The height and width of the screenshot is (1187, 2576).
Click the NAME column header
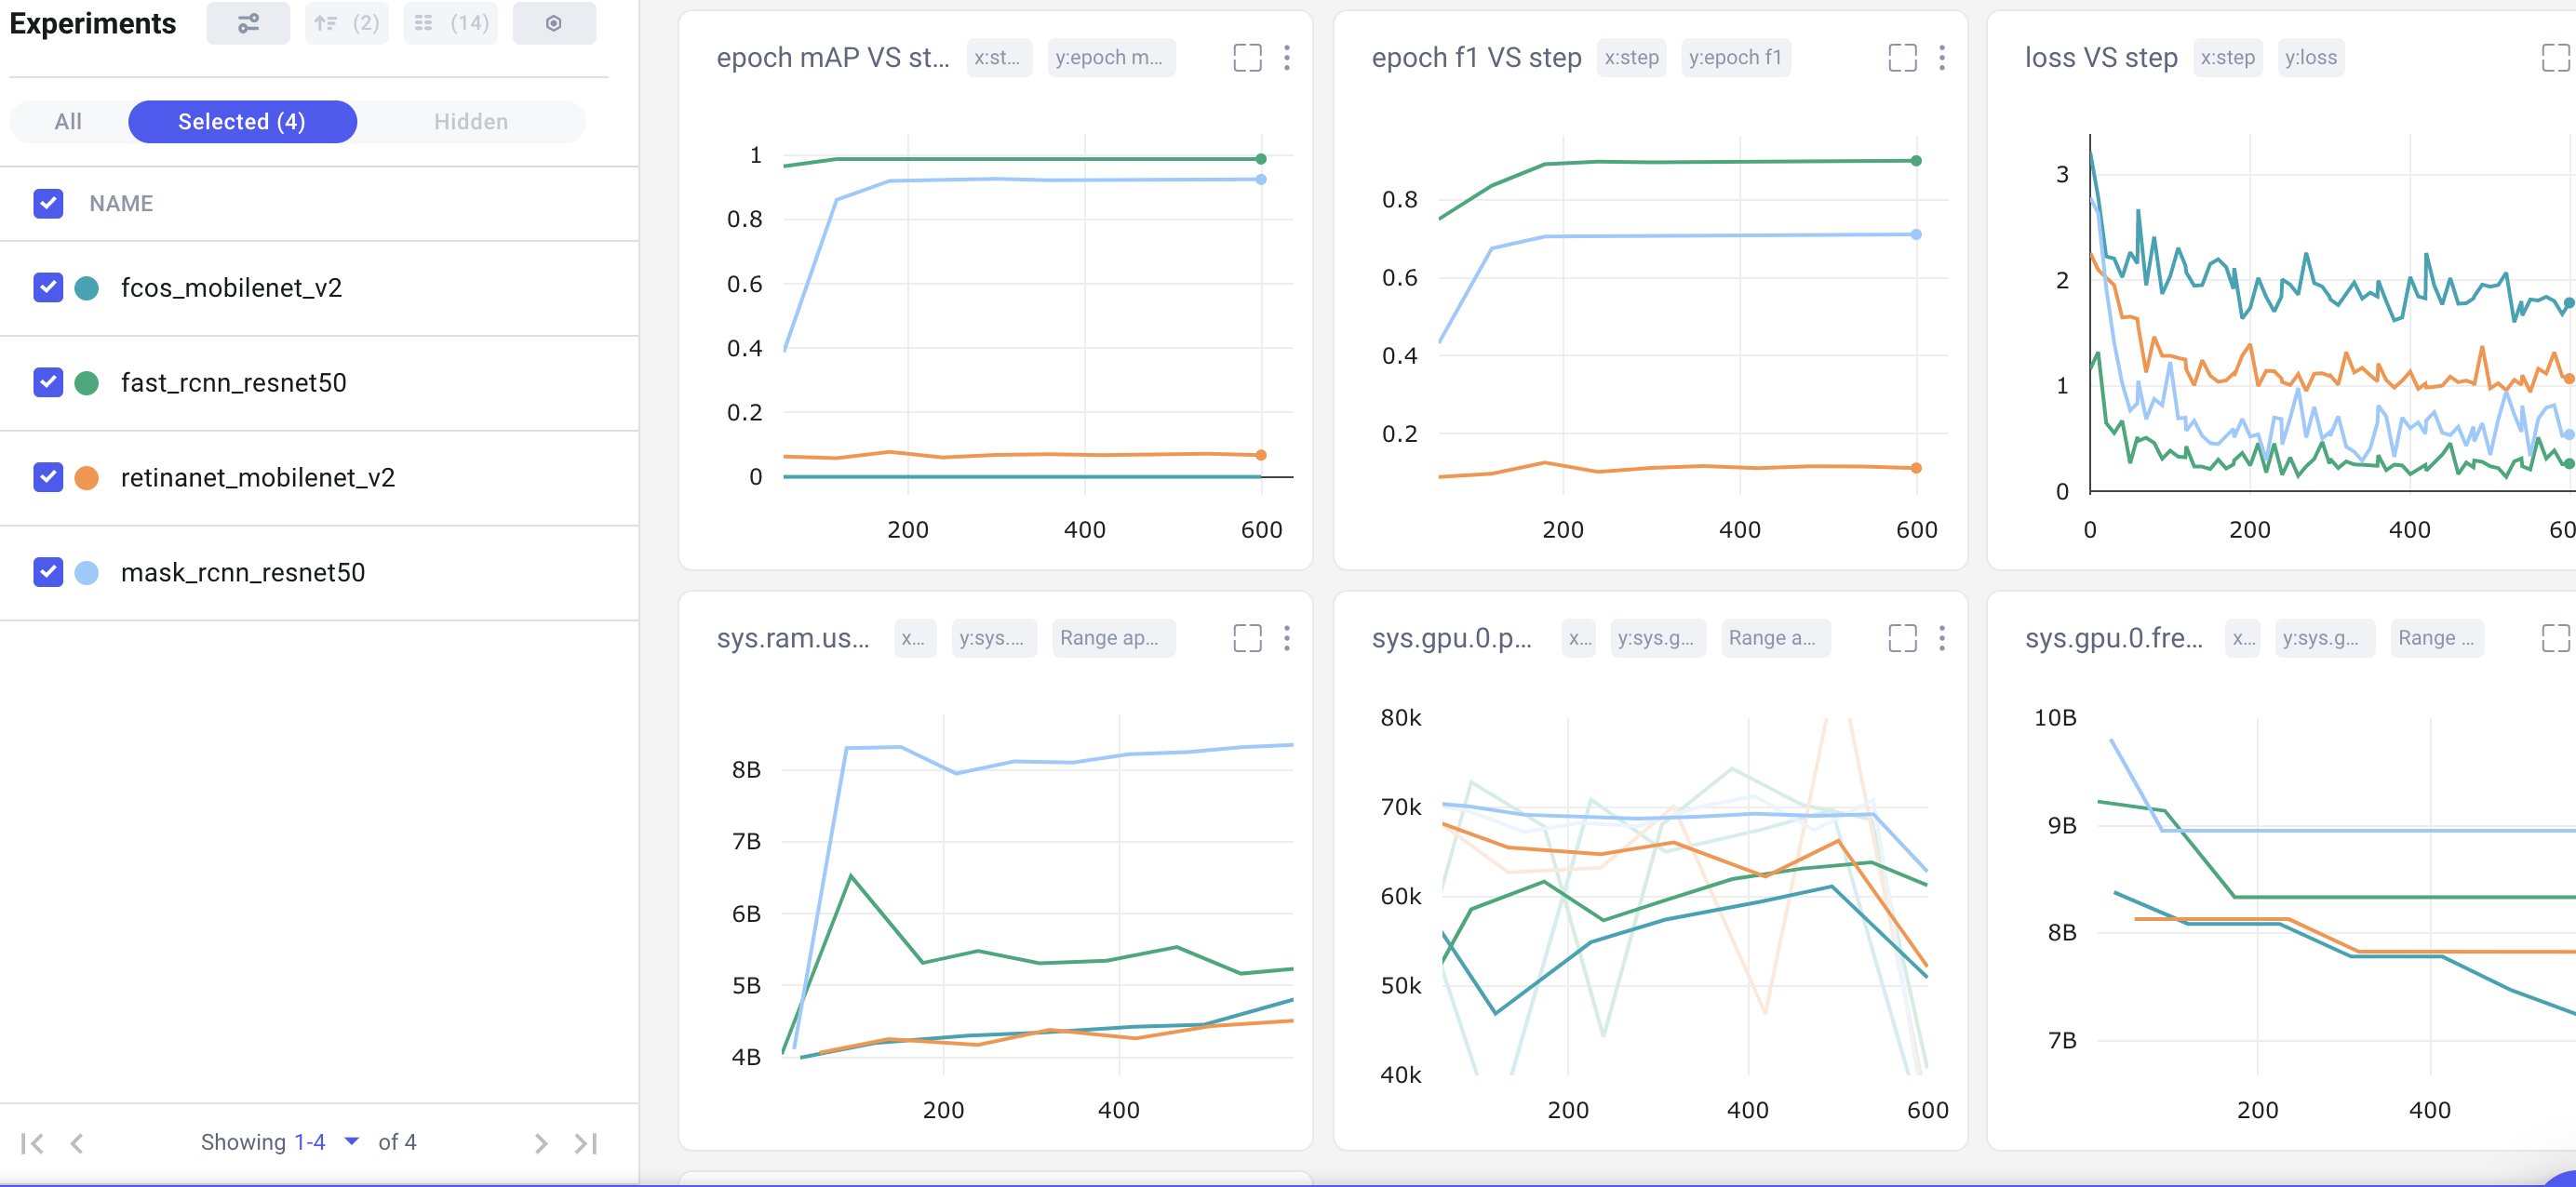(x=121, y=204)
